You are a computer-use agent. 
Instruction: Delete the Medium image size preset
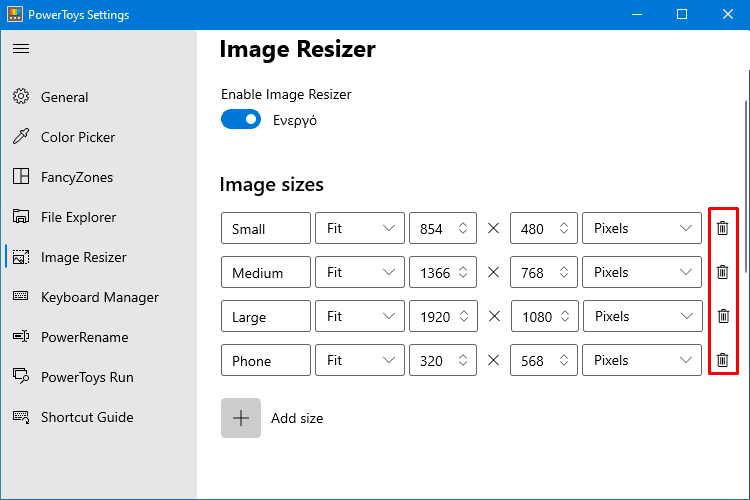point(722,272)
